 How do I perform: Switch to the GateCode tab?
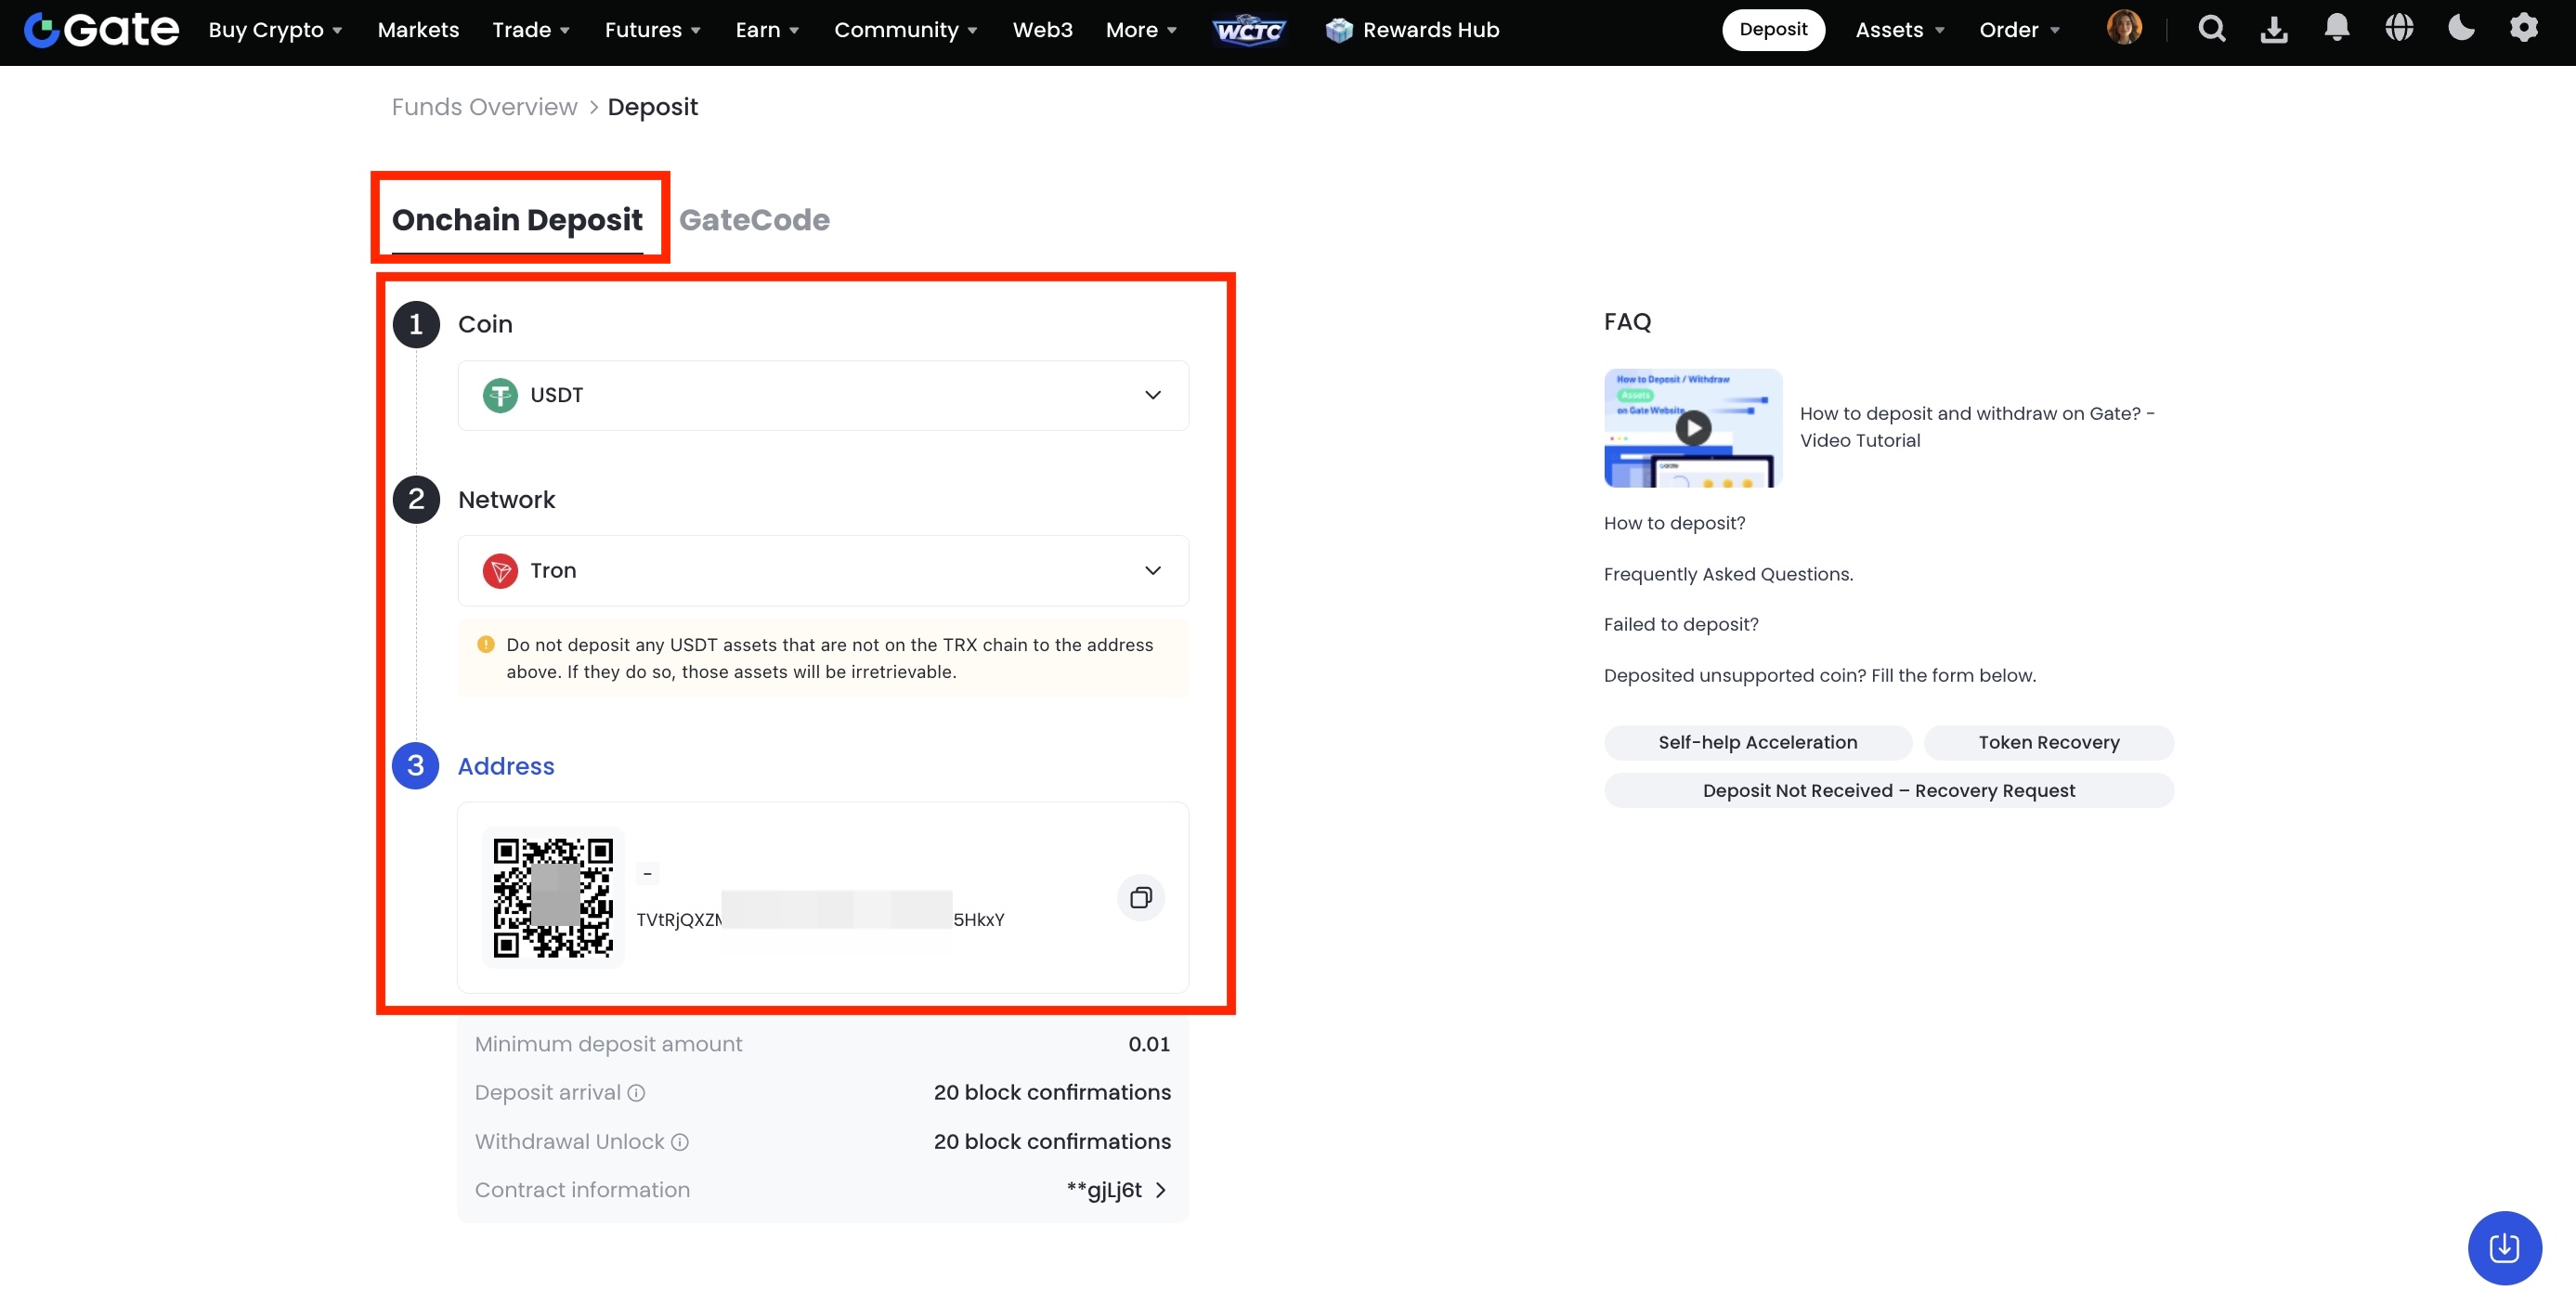754,219
